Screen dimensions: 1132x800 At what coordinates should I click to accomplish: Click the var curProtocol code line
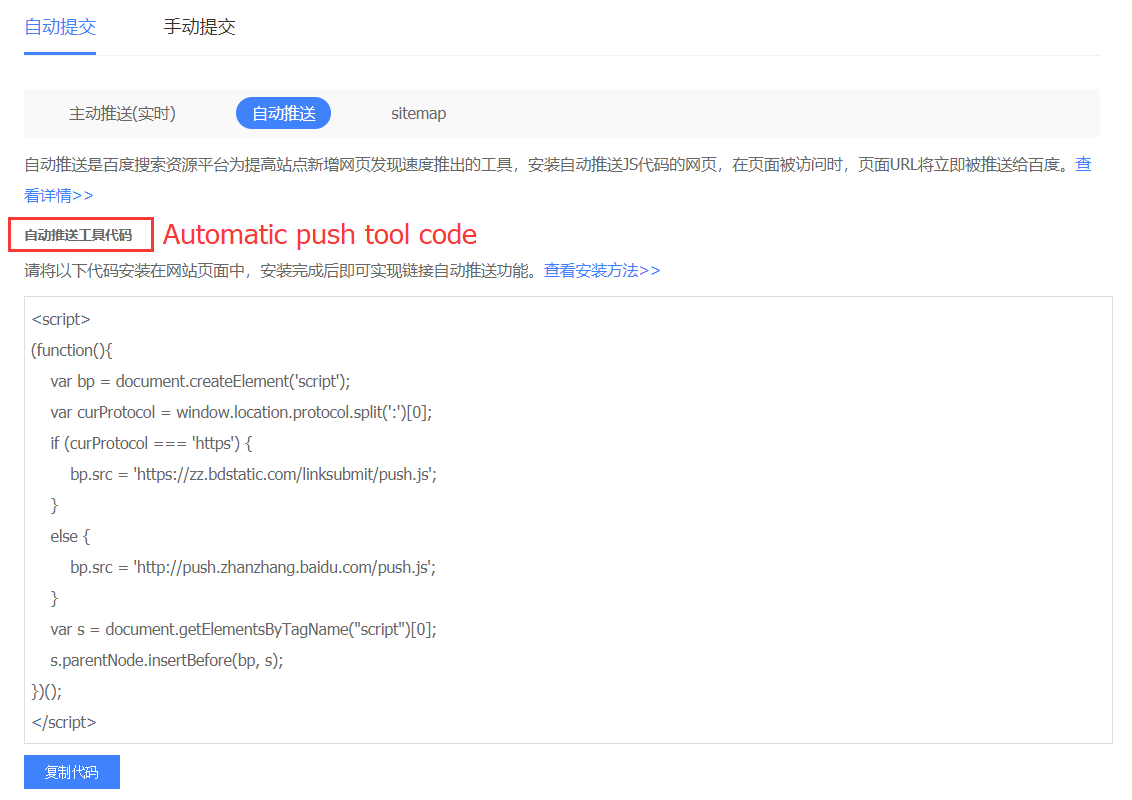[x=241, y=412]
